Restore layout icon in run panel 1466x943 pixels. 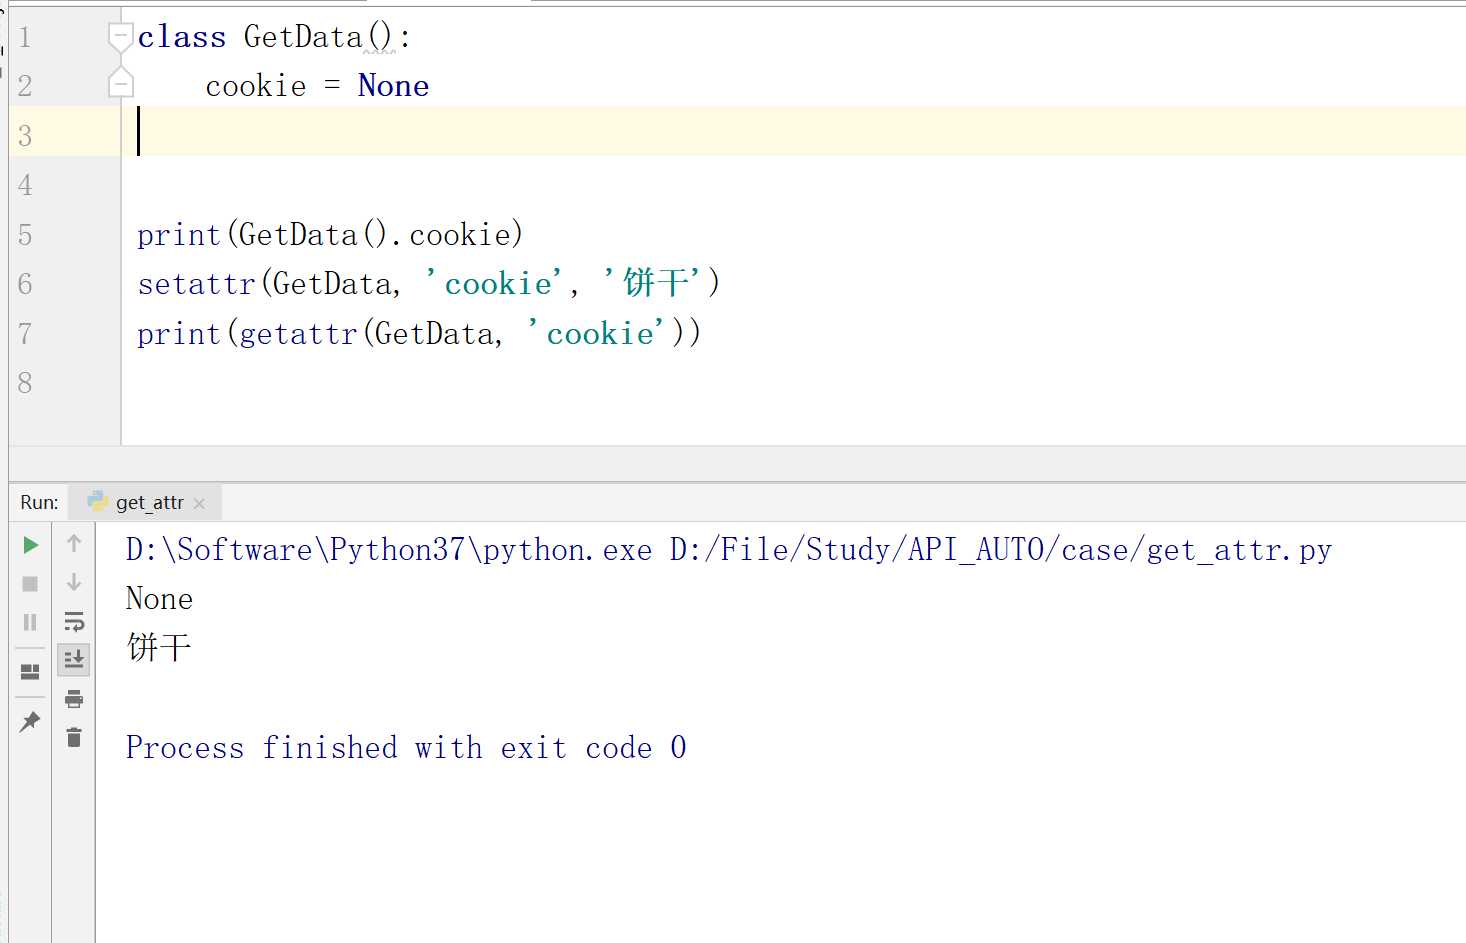click(30, 672)
